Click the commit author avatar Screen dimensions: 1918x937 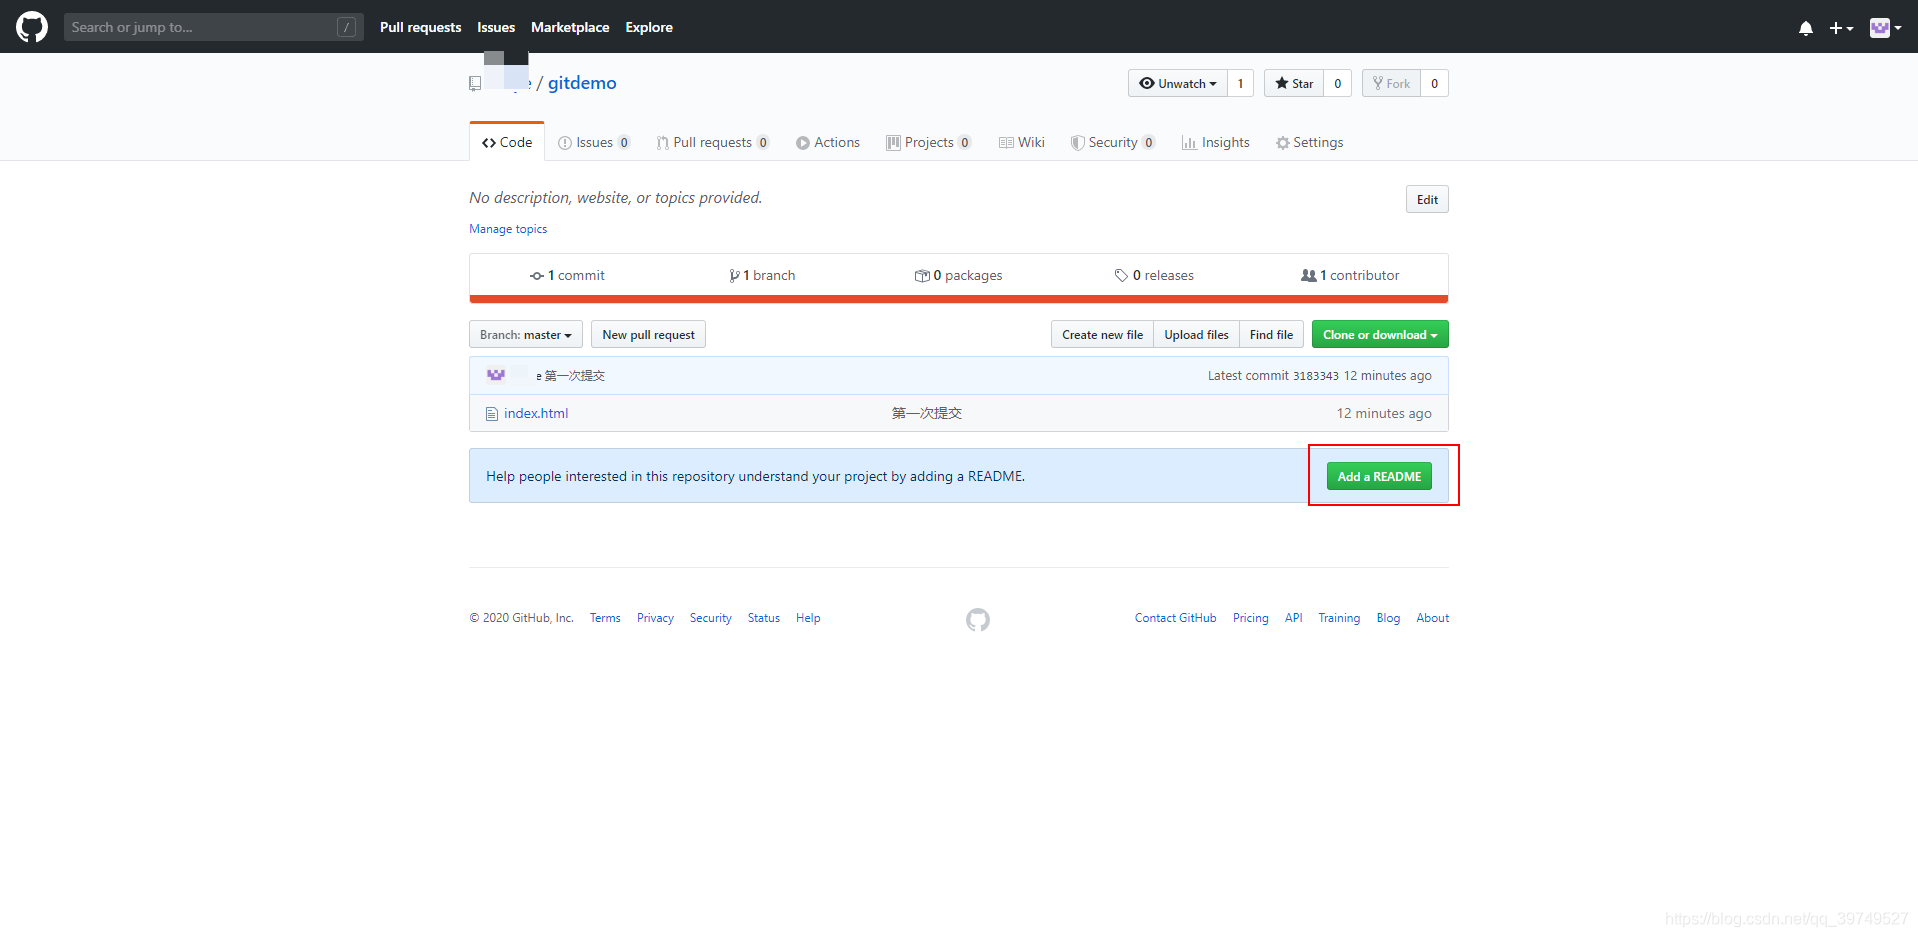tap(496, 375)
